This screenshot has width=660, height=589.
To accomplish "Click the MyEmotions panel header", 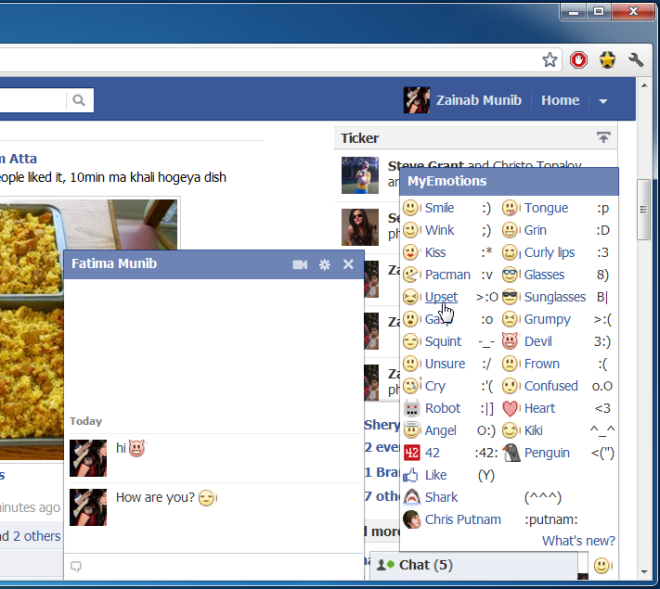I will pyautogui.click(x=508, y=181).
